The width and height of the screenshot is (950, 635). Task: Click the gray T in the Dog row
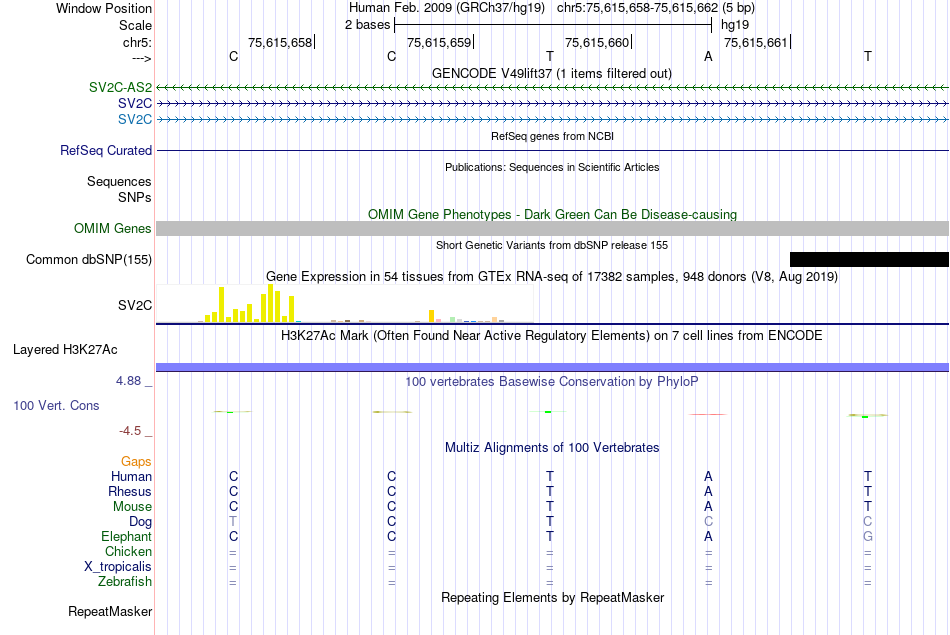(233, 521)
